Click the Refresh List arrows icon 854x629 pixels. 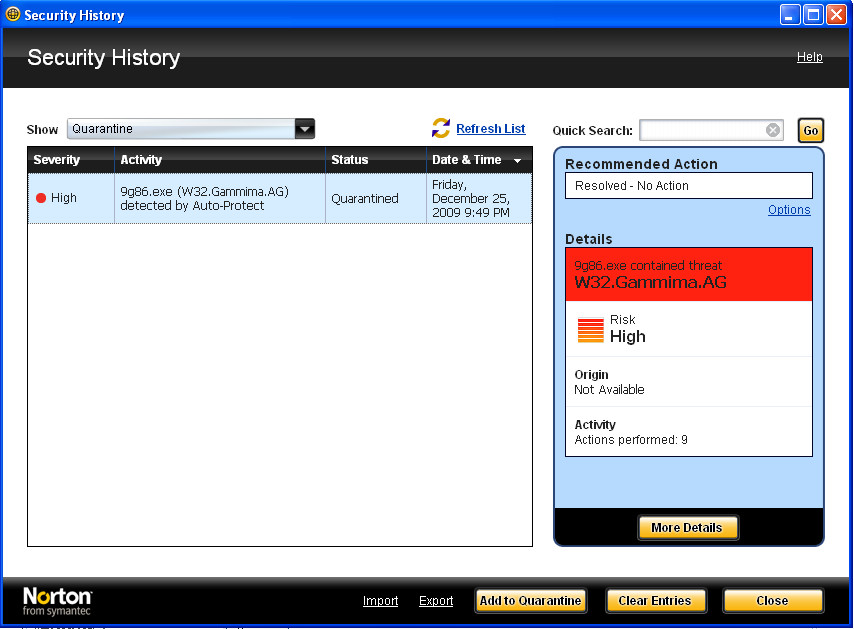(x=441, y=128)
